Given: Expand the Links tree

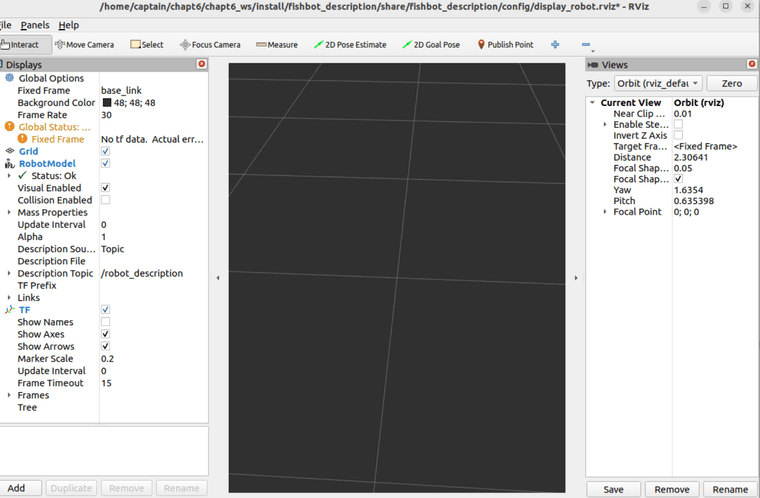Looking at the screenshot, I should [x=9, y=297].
